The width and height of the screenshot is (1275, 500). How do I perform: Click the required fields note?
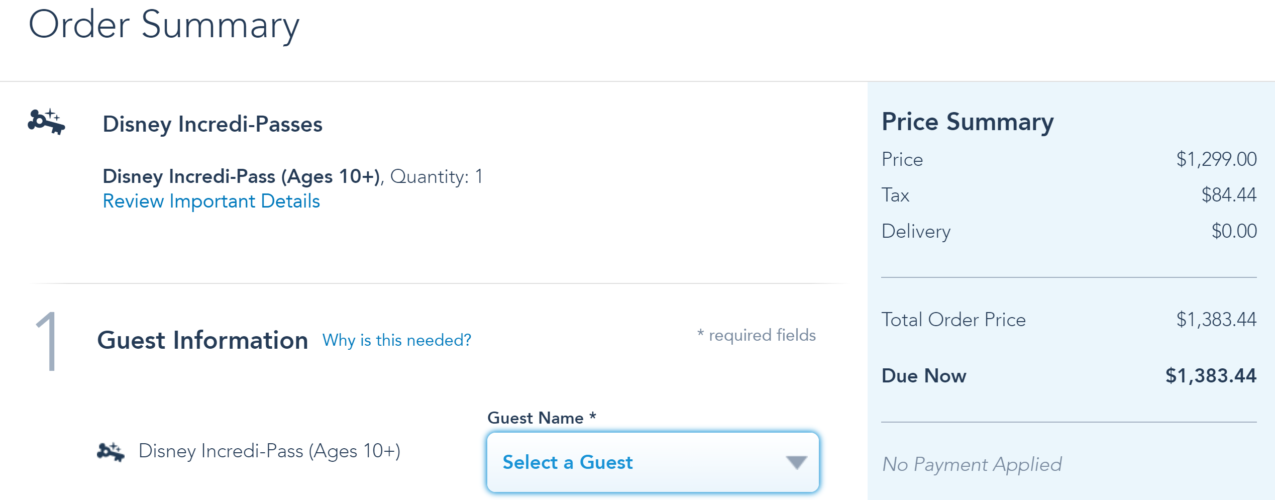click(x=756, y=336)
